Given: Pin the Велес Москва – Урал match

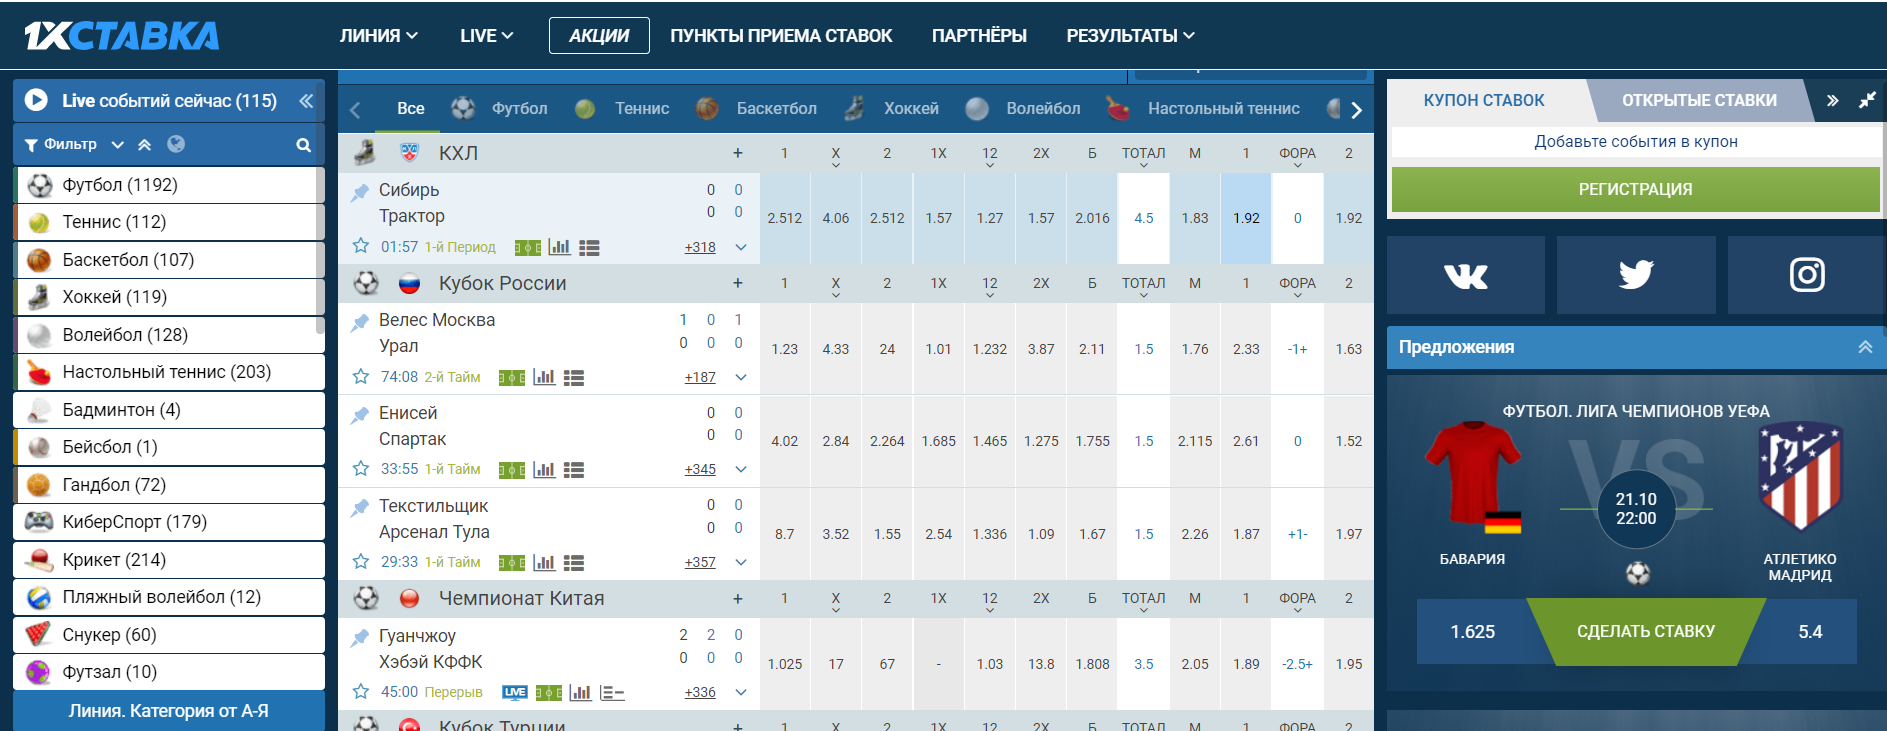Looking at the screenshot, I should [360, 321].
